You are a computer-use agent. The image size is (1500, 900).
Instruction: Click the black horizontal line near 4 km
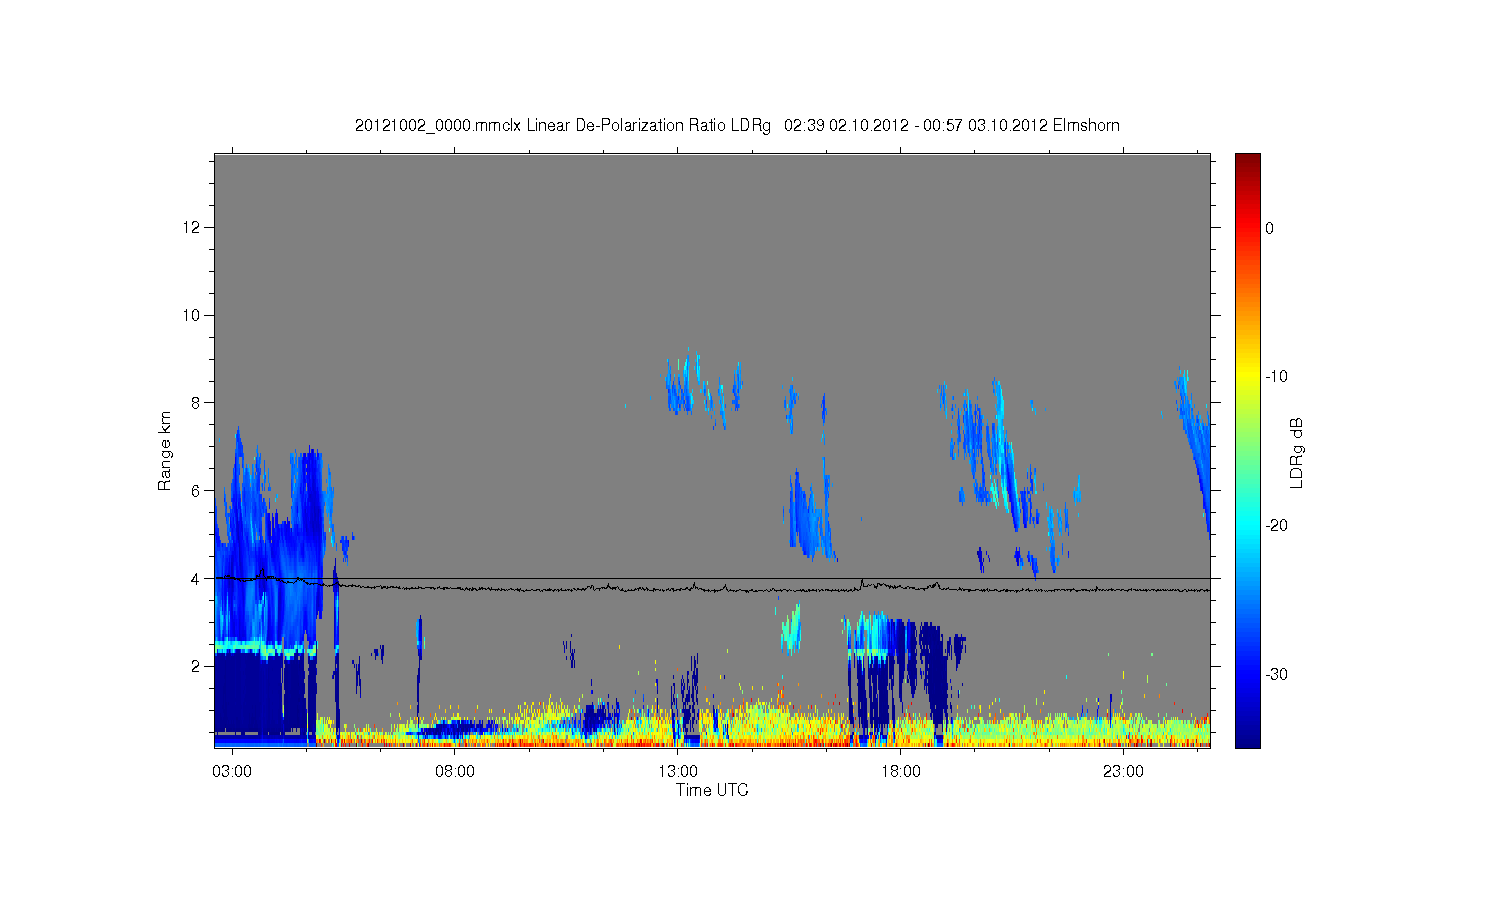coord(712,579)
